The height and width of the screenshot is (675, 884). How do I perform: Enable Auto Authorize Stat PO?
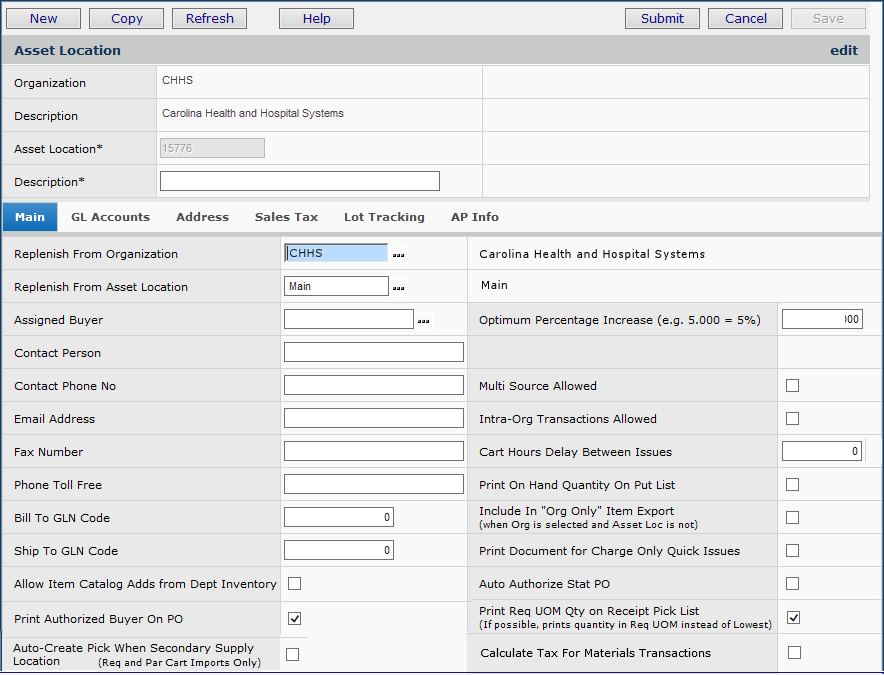pos(792,583)
